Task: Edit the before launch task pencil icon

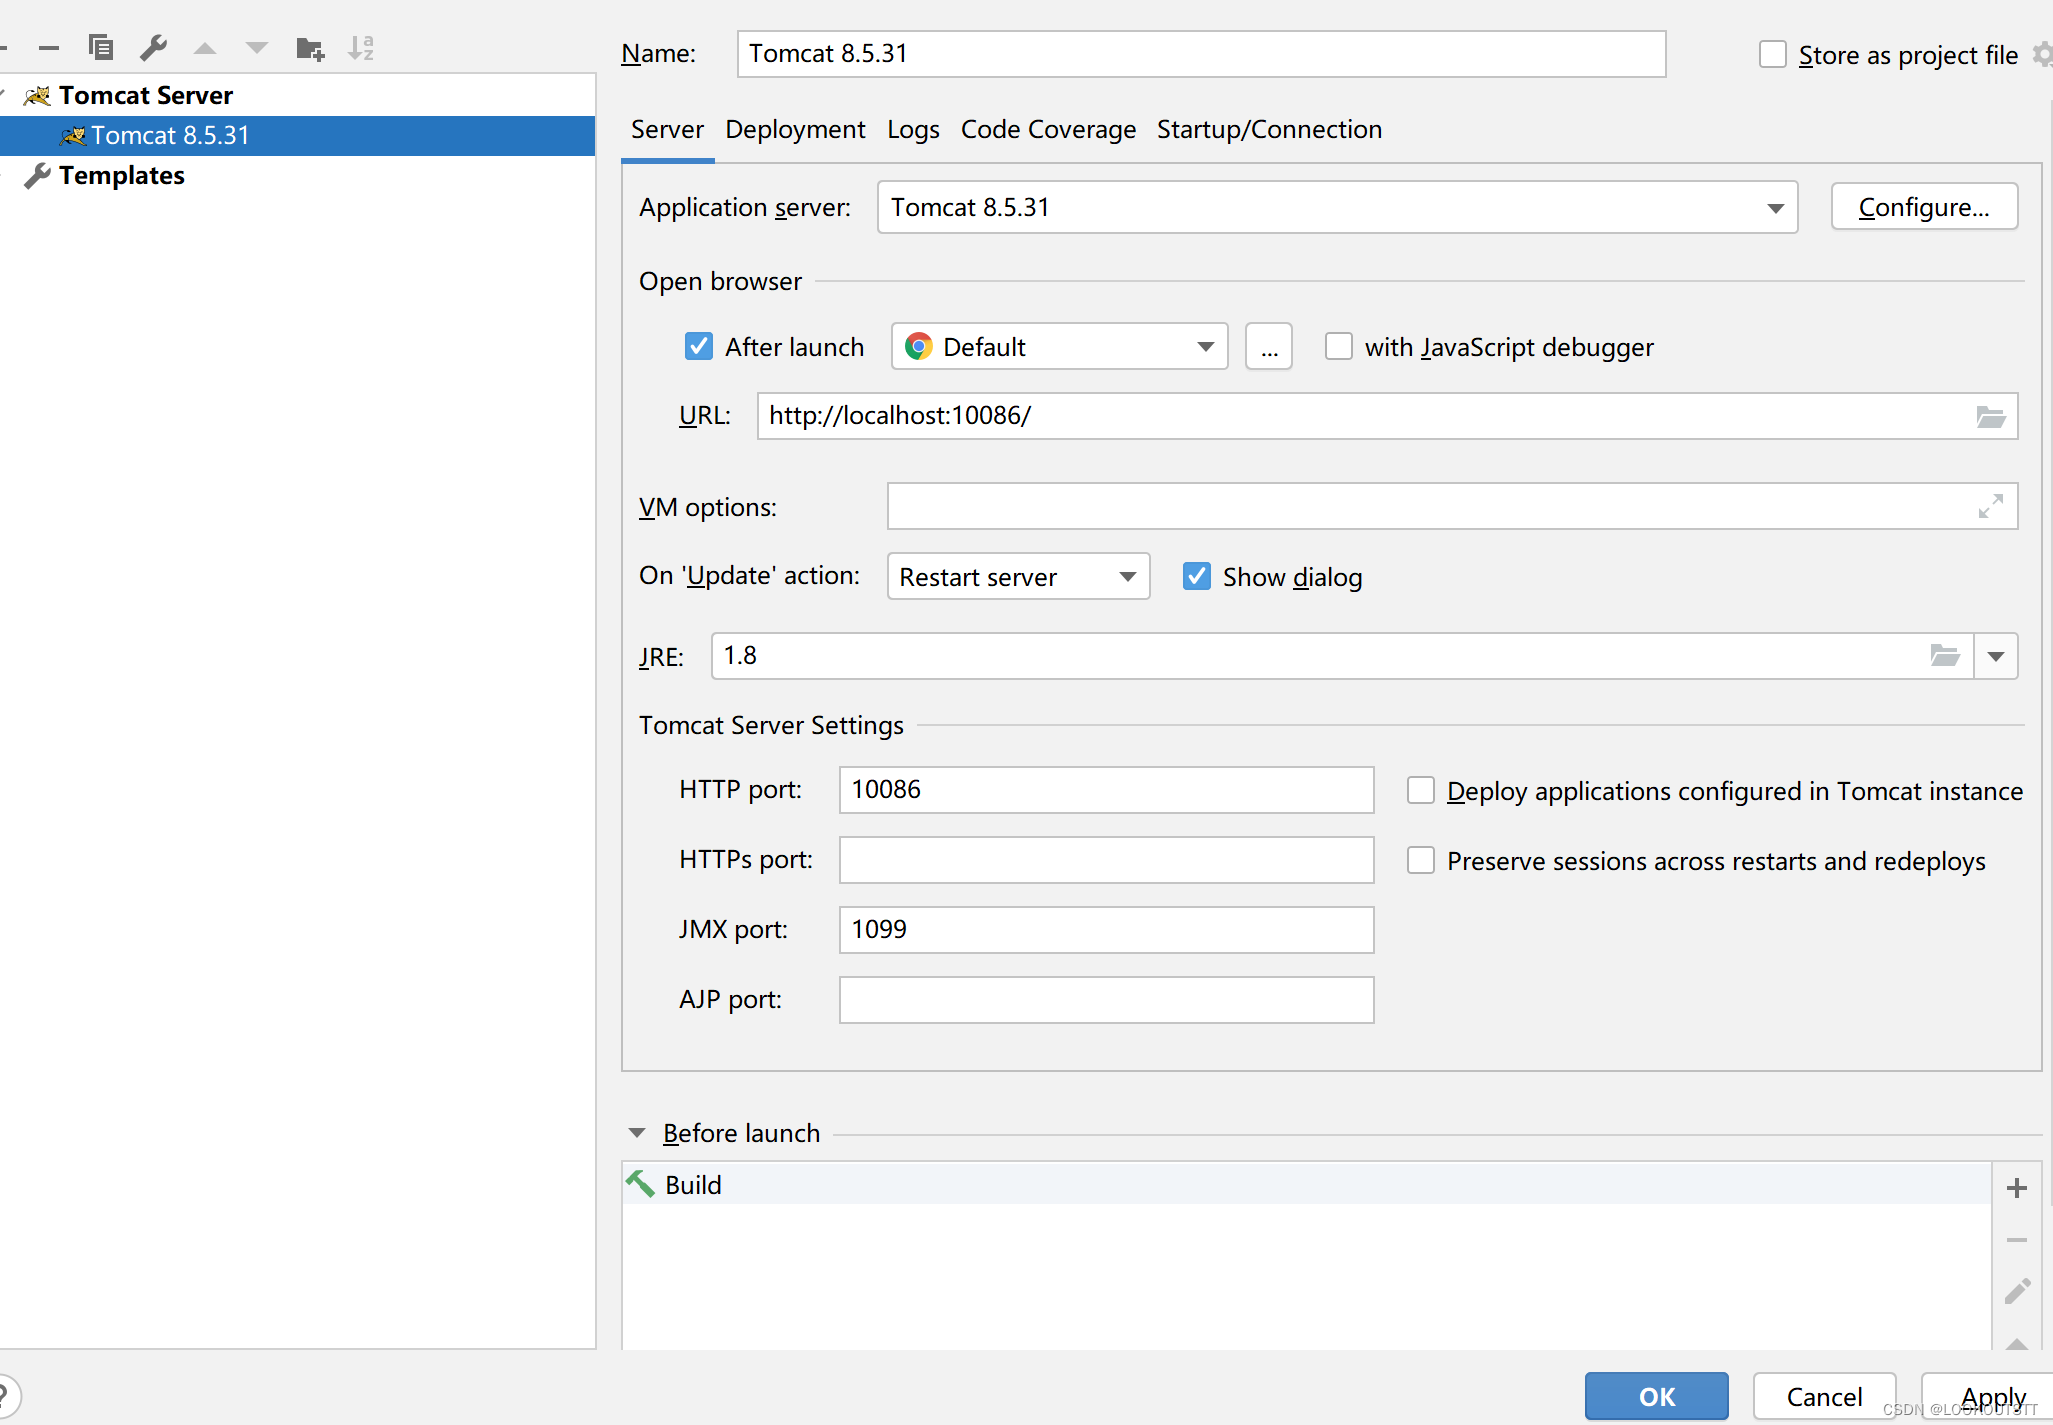Action: (x=2017, y=1291)
